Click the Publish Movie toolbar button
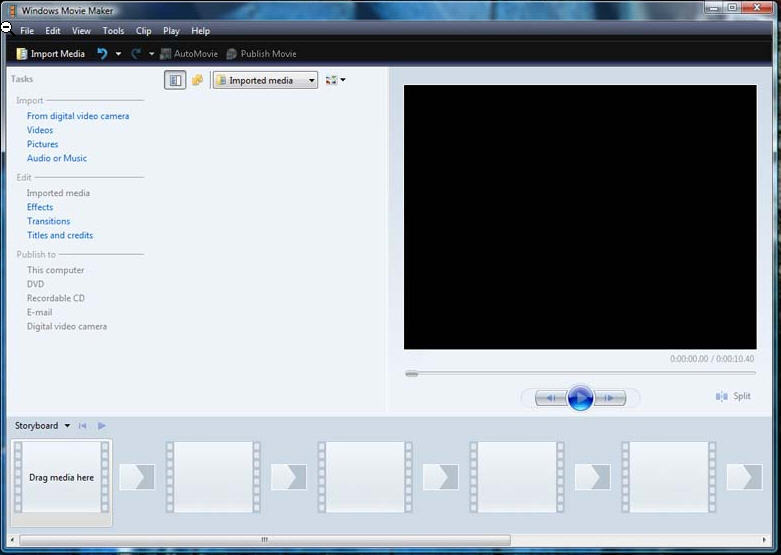 [261, 54]
